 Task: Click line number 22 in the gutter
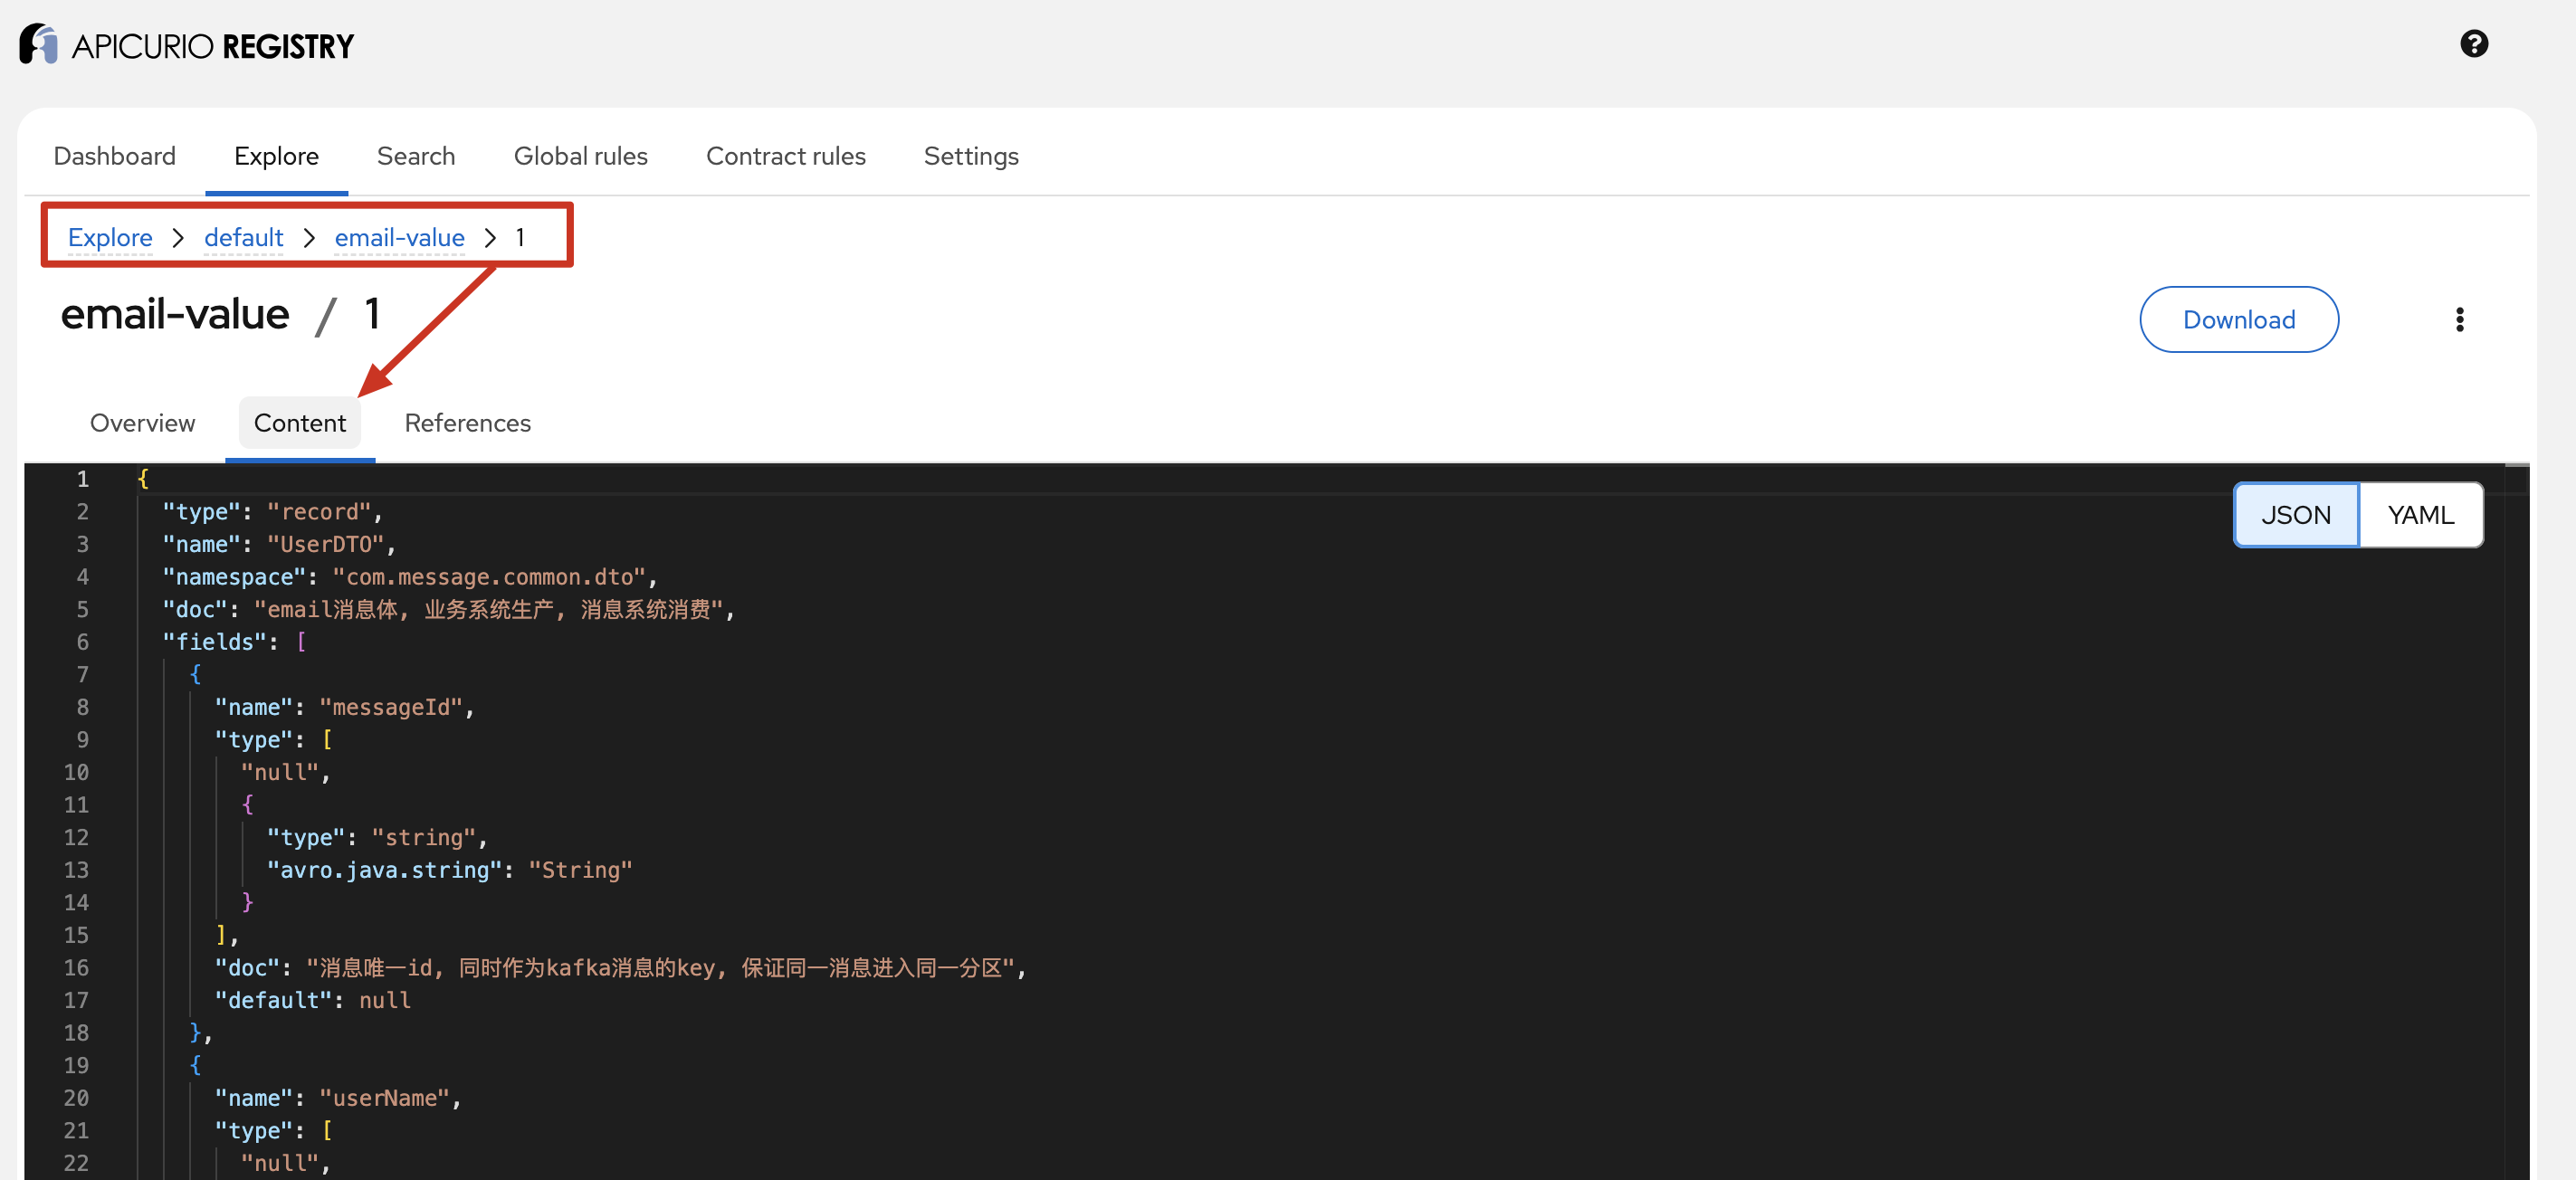pyautogui.click(x=76, y=1163)
